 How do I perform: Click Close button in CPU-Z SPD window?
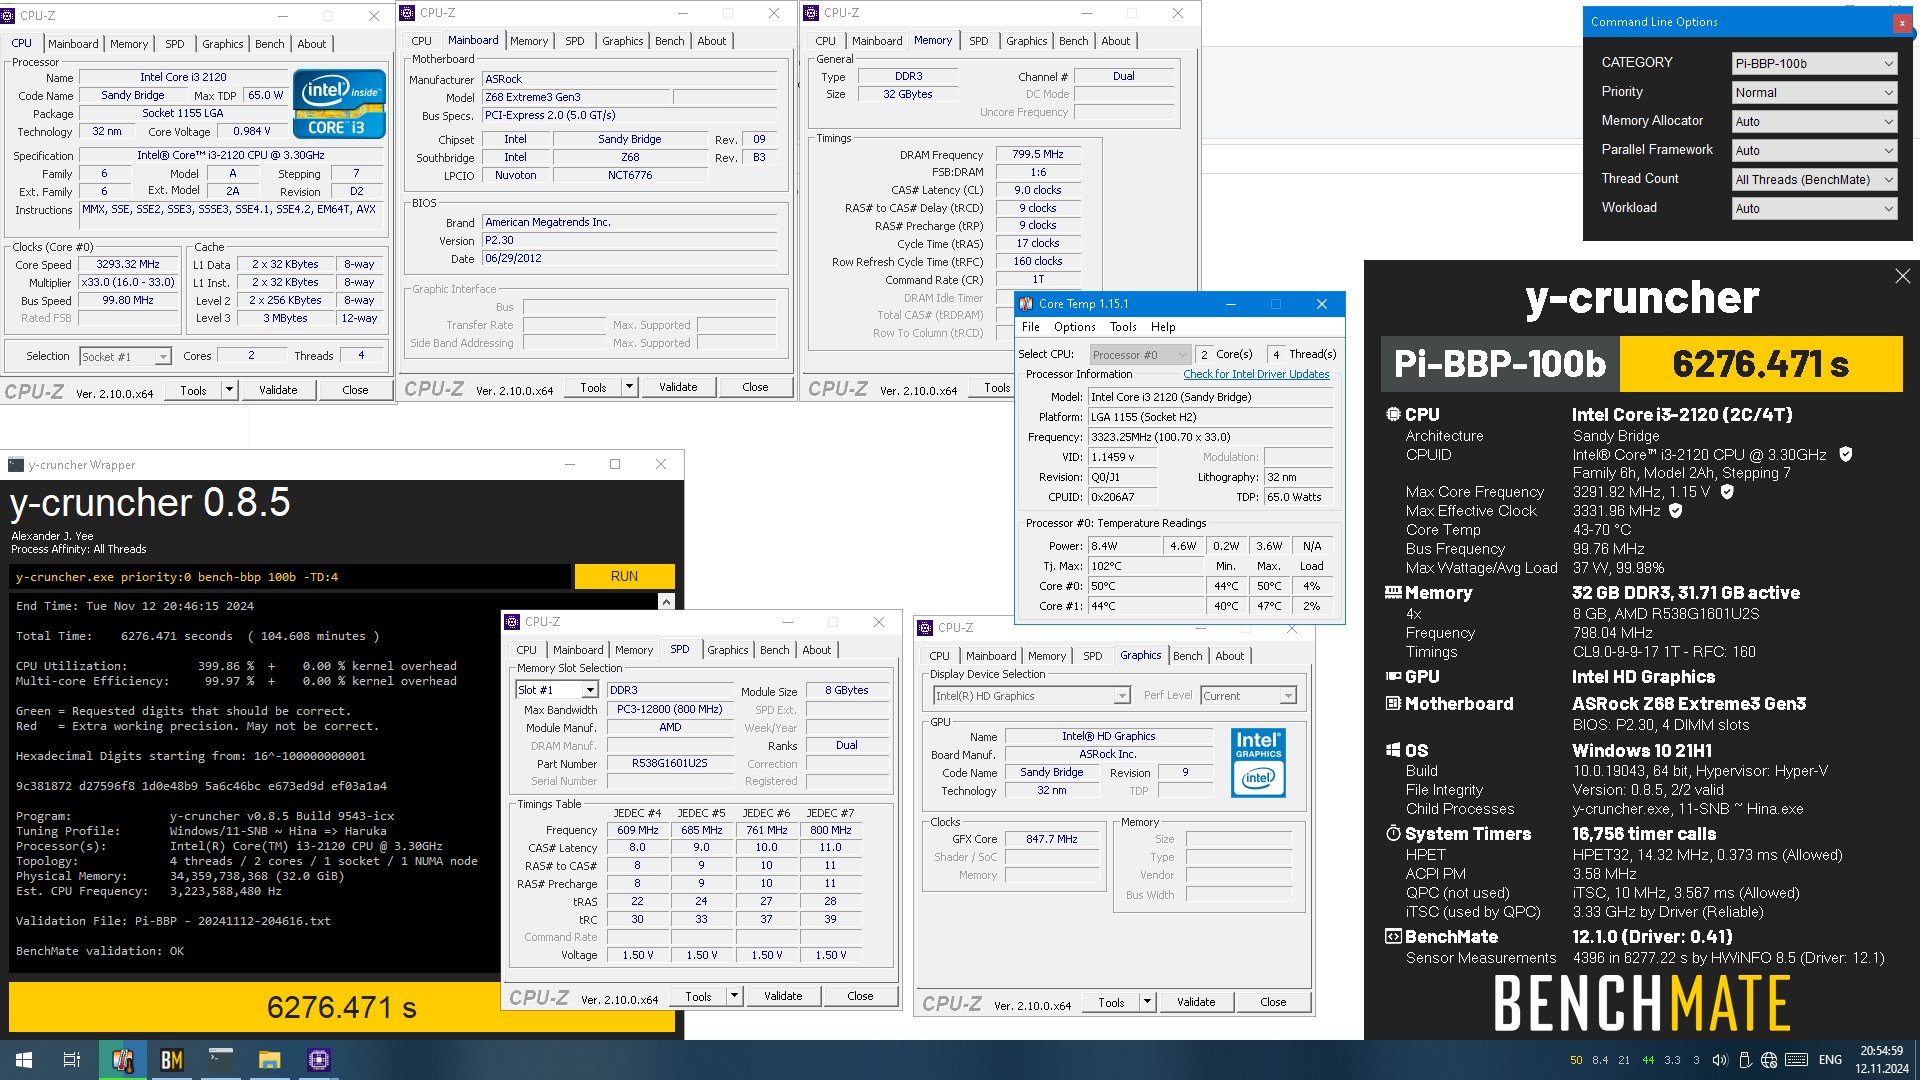pos(860,996)
